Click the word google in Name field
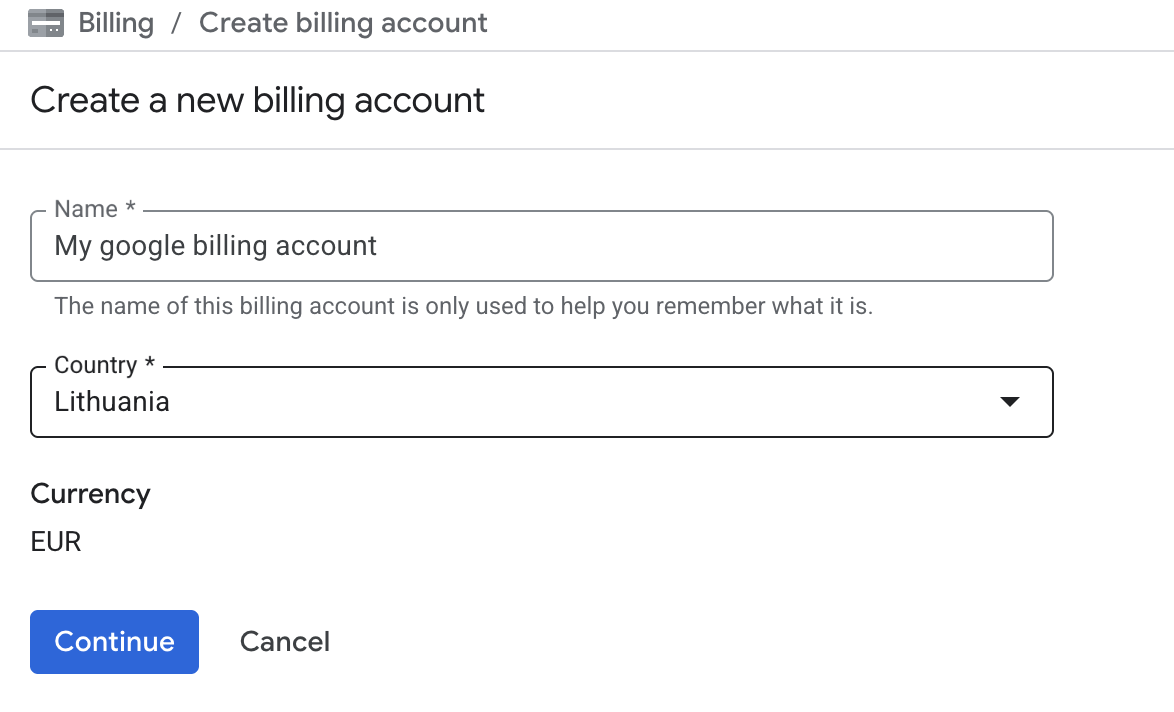Viewport: 1174px width, 712px height. coord(140,246)
